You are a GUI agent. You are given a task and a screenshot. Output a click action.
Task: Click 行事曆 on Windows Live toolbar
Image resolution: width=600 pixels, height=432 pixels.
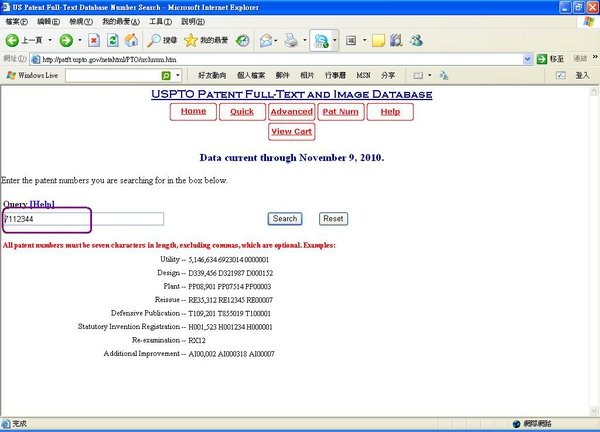(335, 75)
